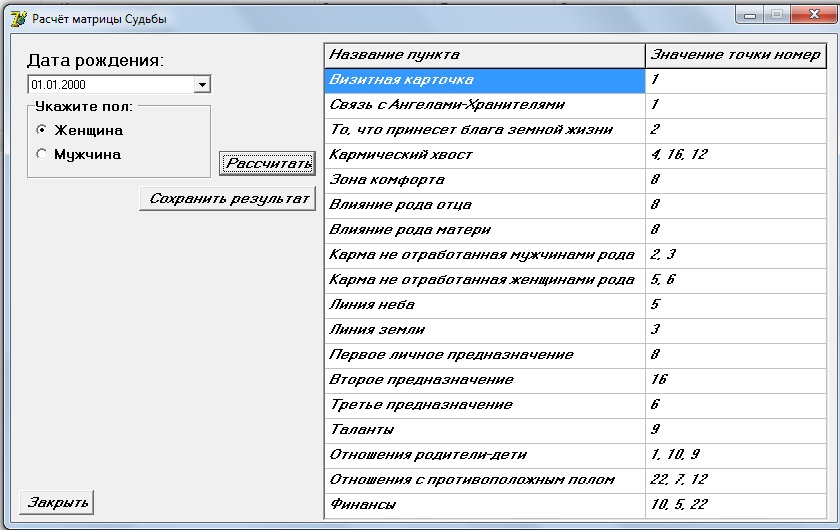Image resolution: width=840 pixels, height=530 pixels.
Task: Click the Название пункта column header
Action: 484,55
